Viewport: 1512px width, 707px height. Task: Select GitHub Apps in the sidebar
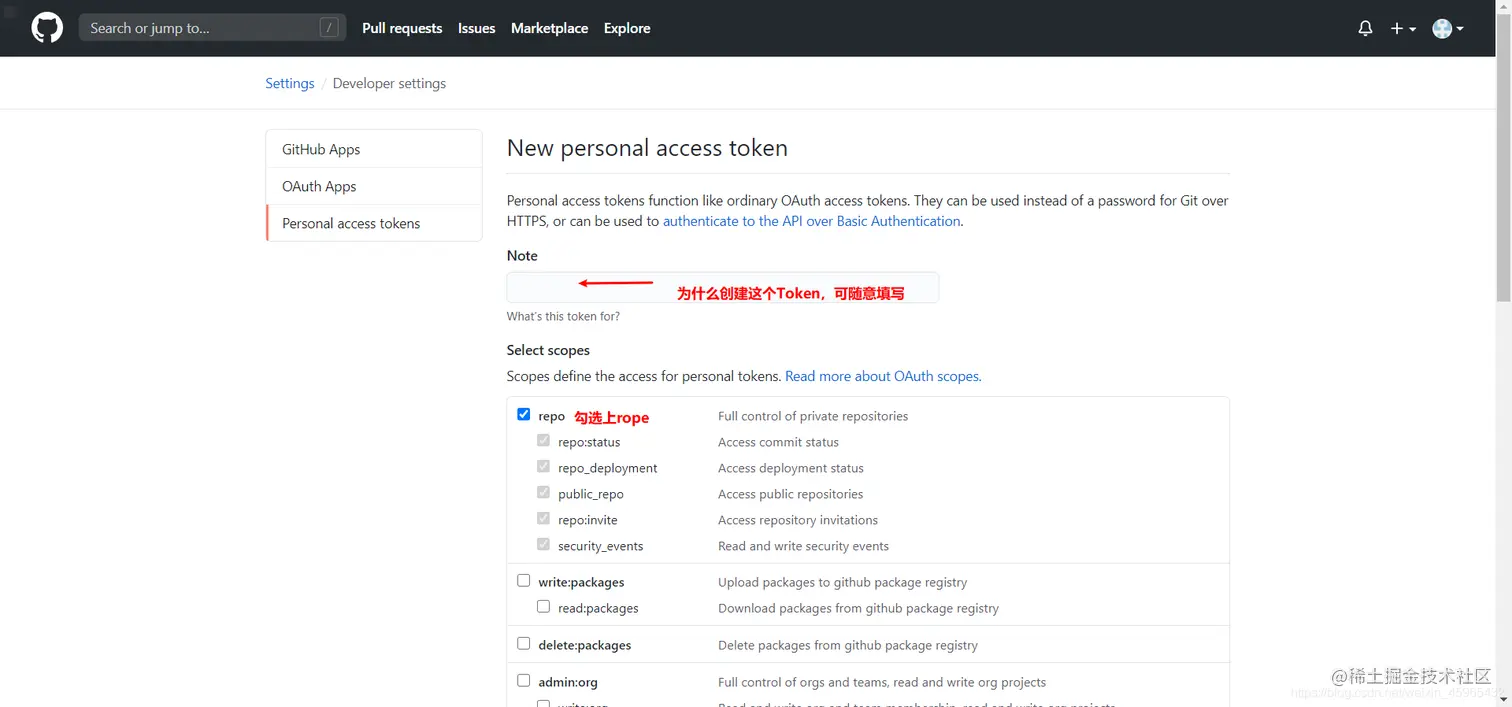pyautogui.click(x=321, y=149)
